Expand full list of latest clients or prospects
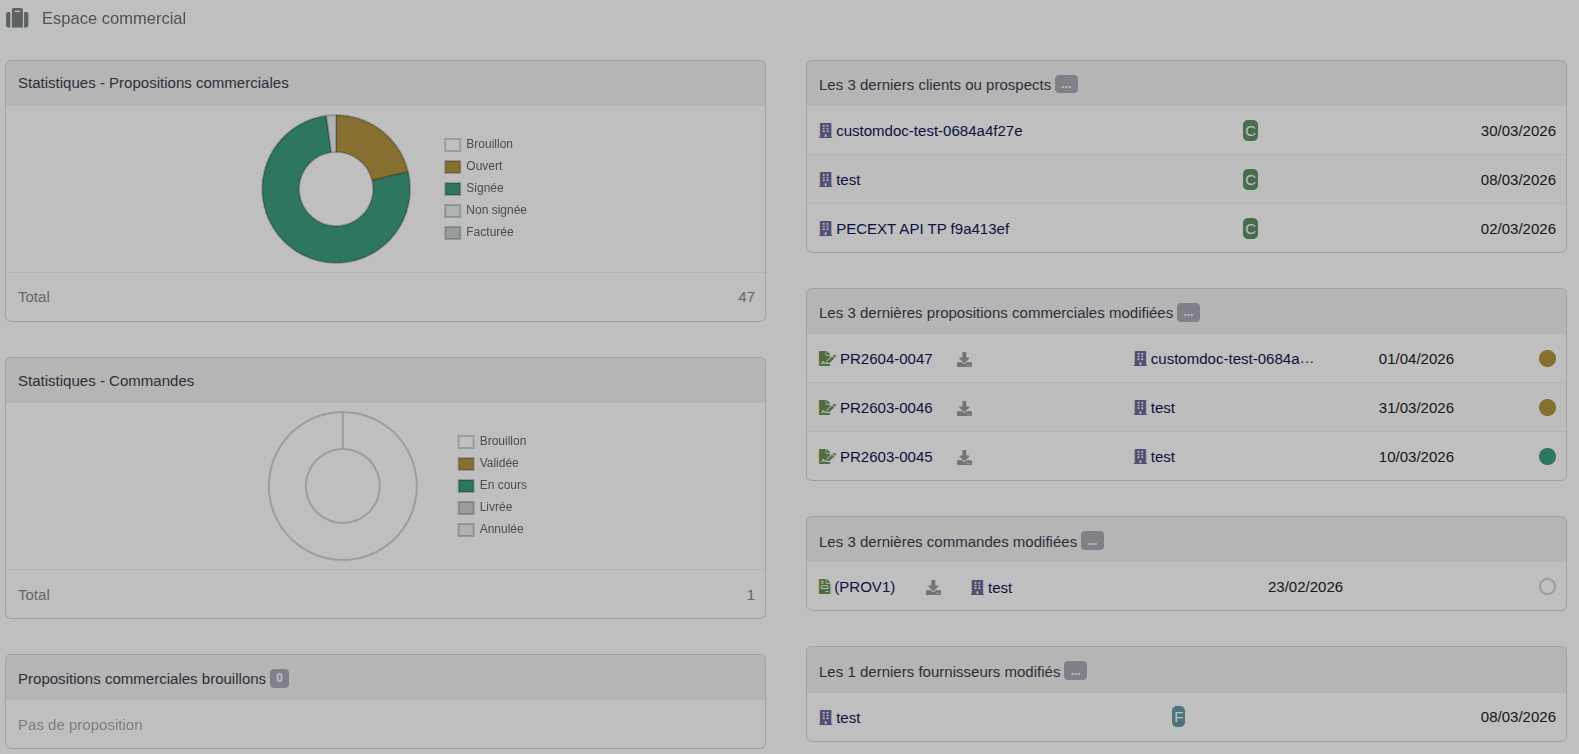This screenshot has height=754, width=1579. coord(1066,85)
